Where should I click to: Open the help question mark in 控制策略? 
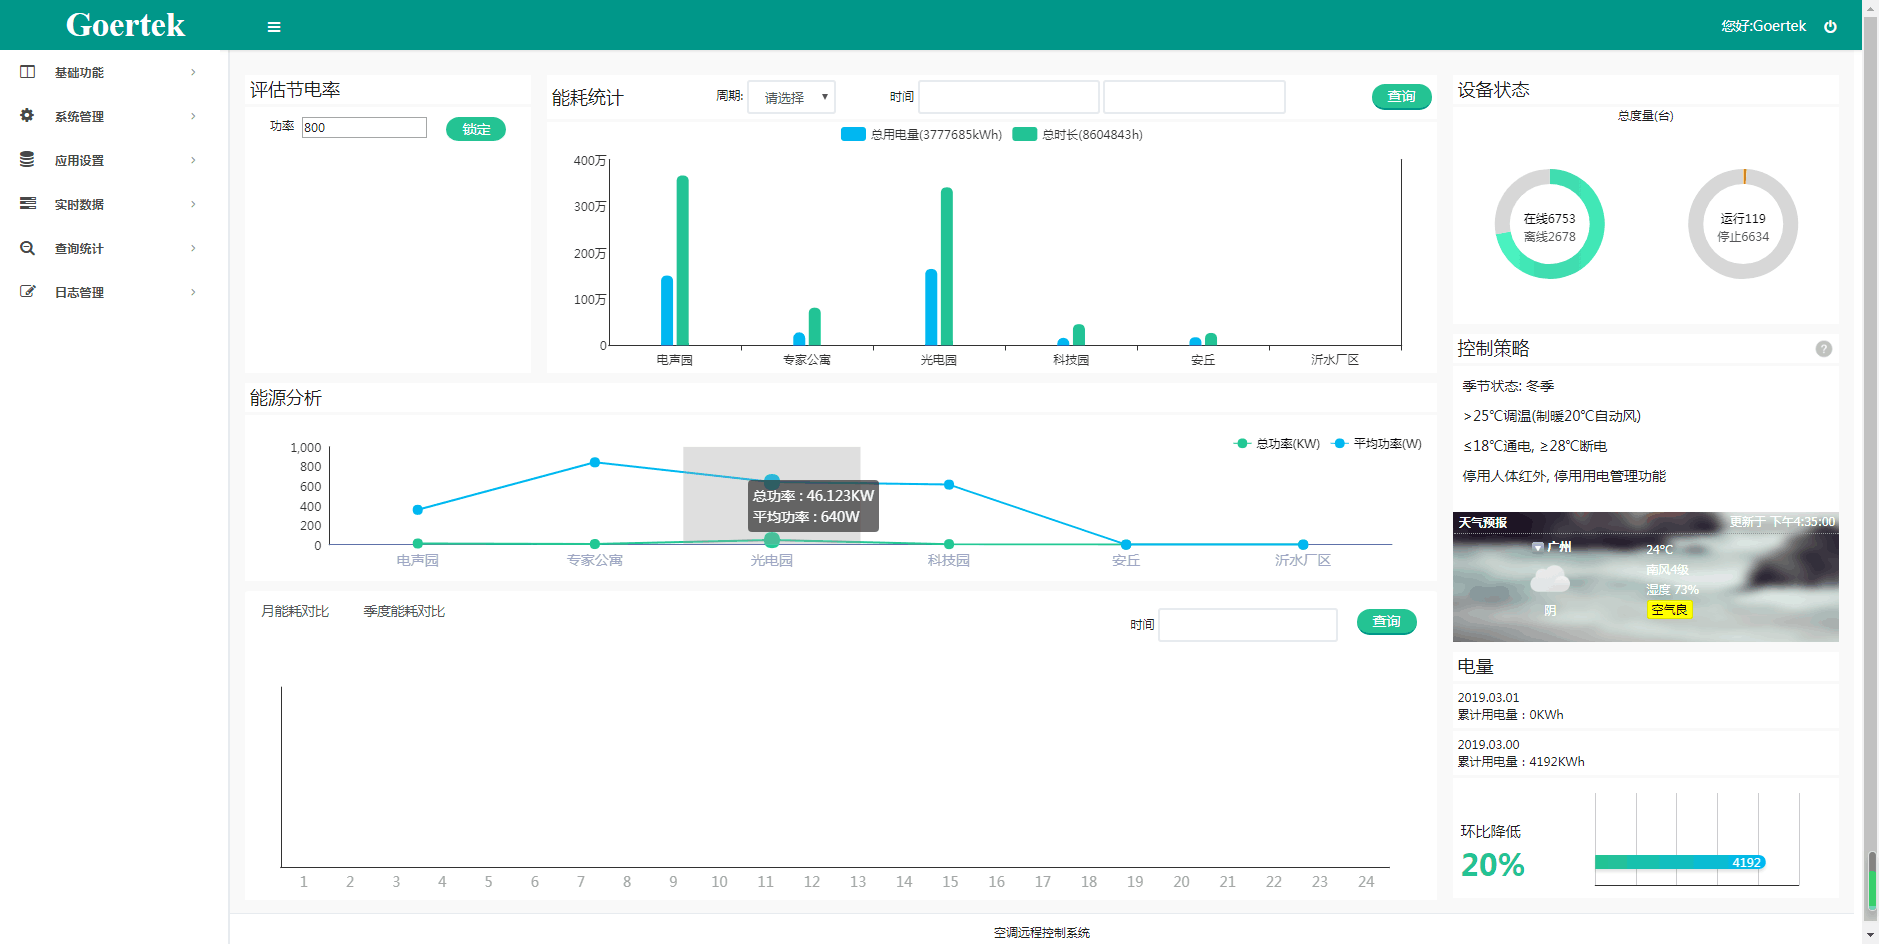(x=1823, y=349)
